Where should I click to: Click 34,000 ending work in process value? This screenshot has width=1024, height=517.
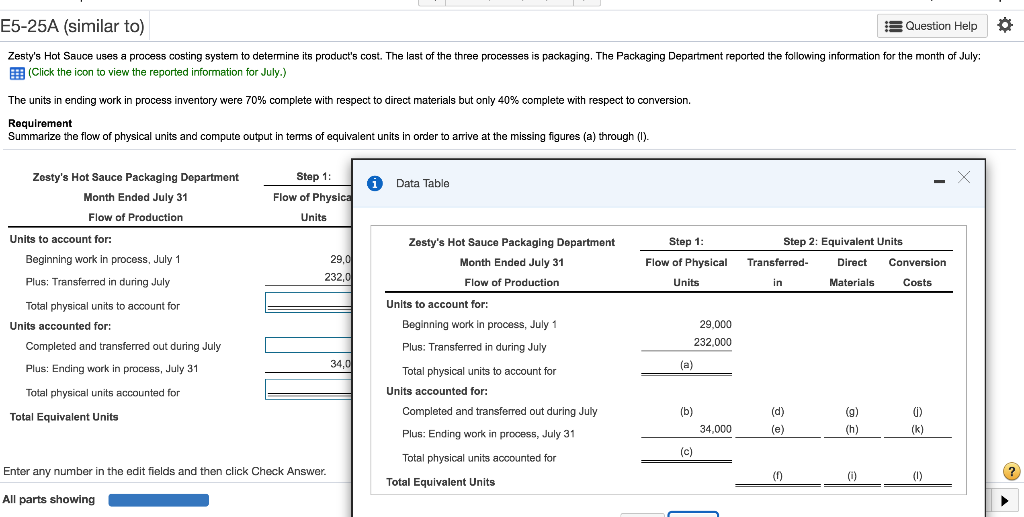coord(715,429)
